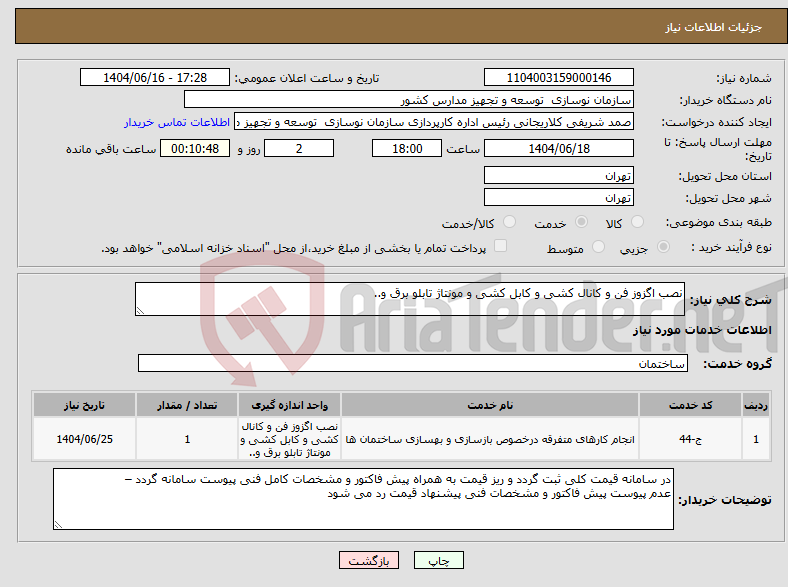Click the delivery province field تهران
Viewport: 788px width, 587px height.
(x=558, y=175)
